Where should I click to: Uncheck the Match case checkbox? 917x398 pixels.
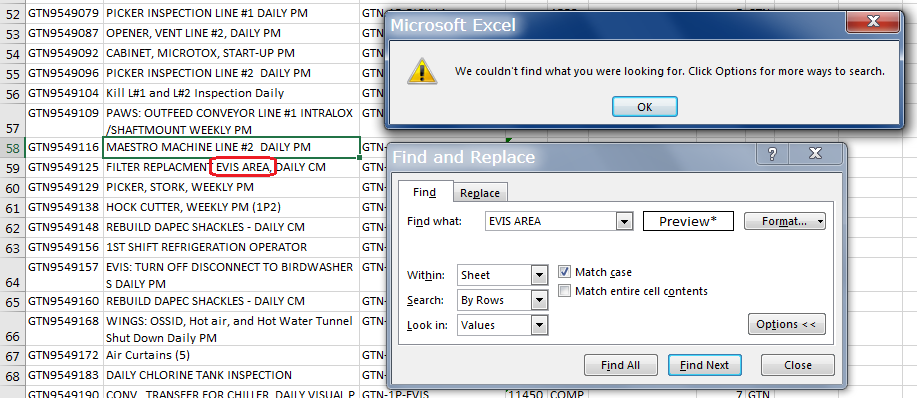(564, 272)
